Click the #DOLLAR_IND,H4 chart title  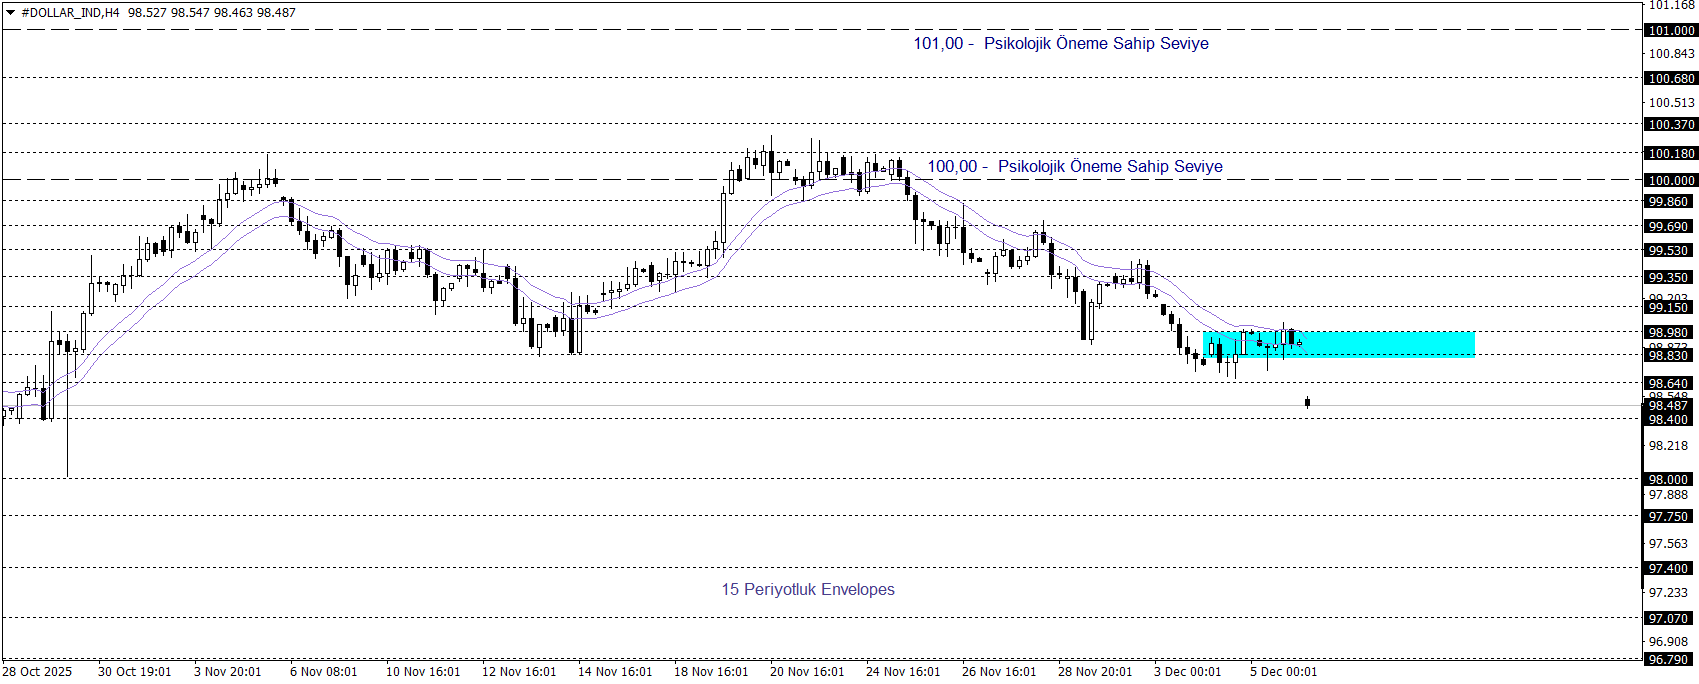70,13
